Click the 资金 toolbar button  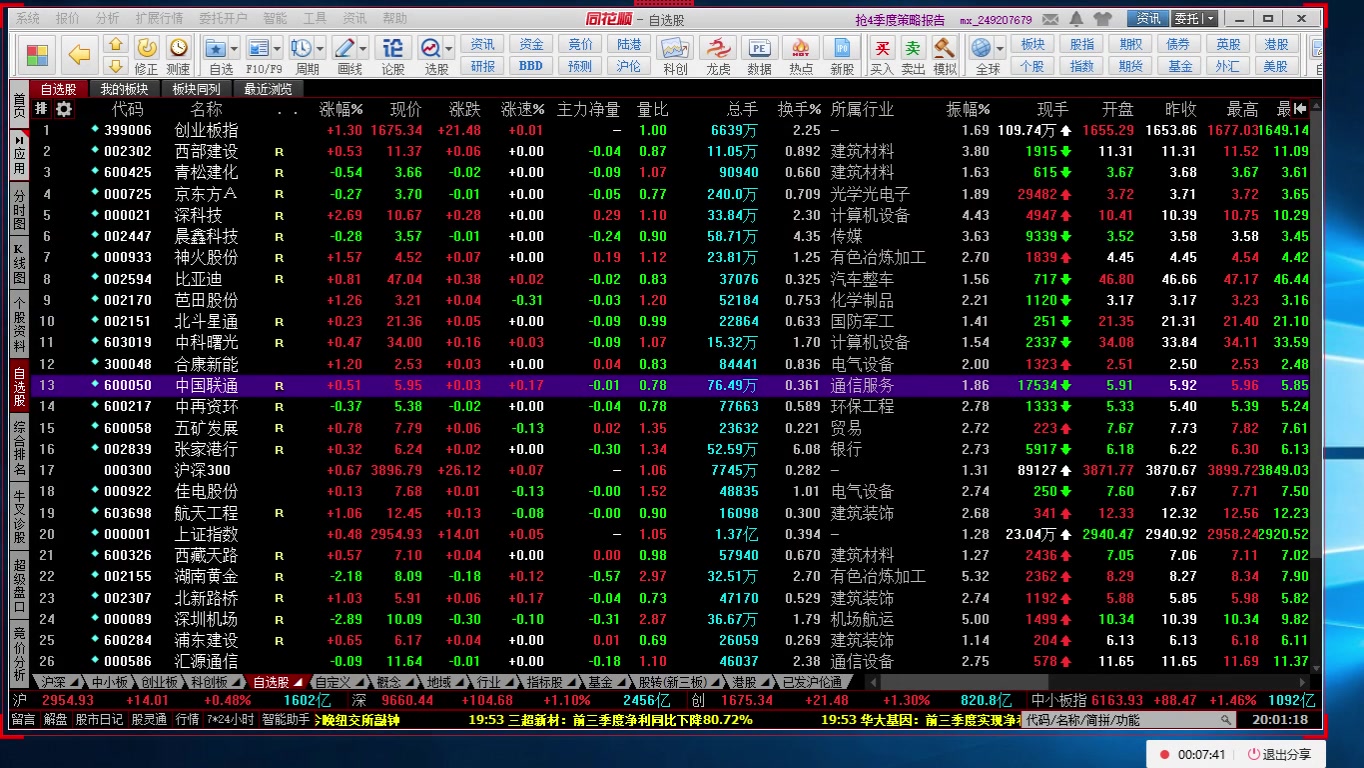[x=532, y=44]
